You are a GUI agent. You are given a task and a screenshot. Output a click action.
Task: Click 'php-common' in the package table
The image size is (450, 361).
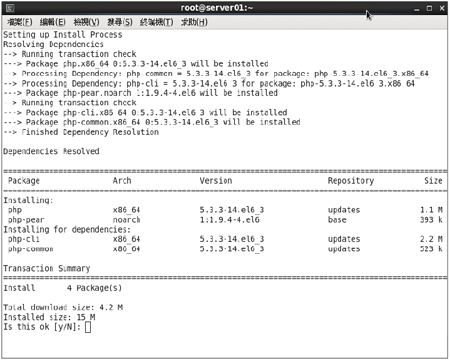[x=31, y=249]
